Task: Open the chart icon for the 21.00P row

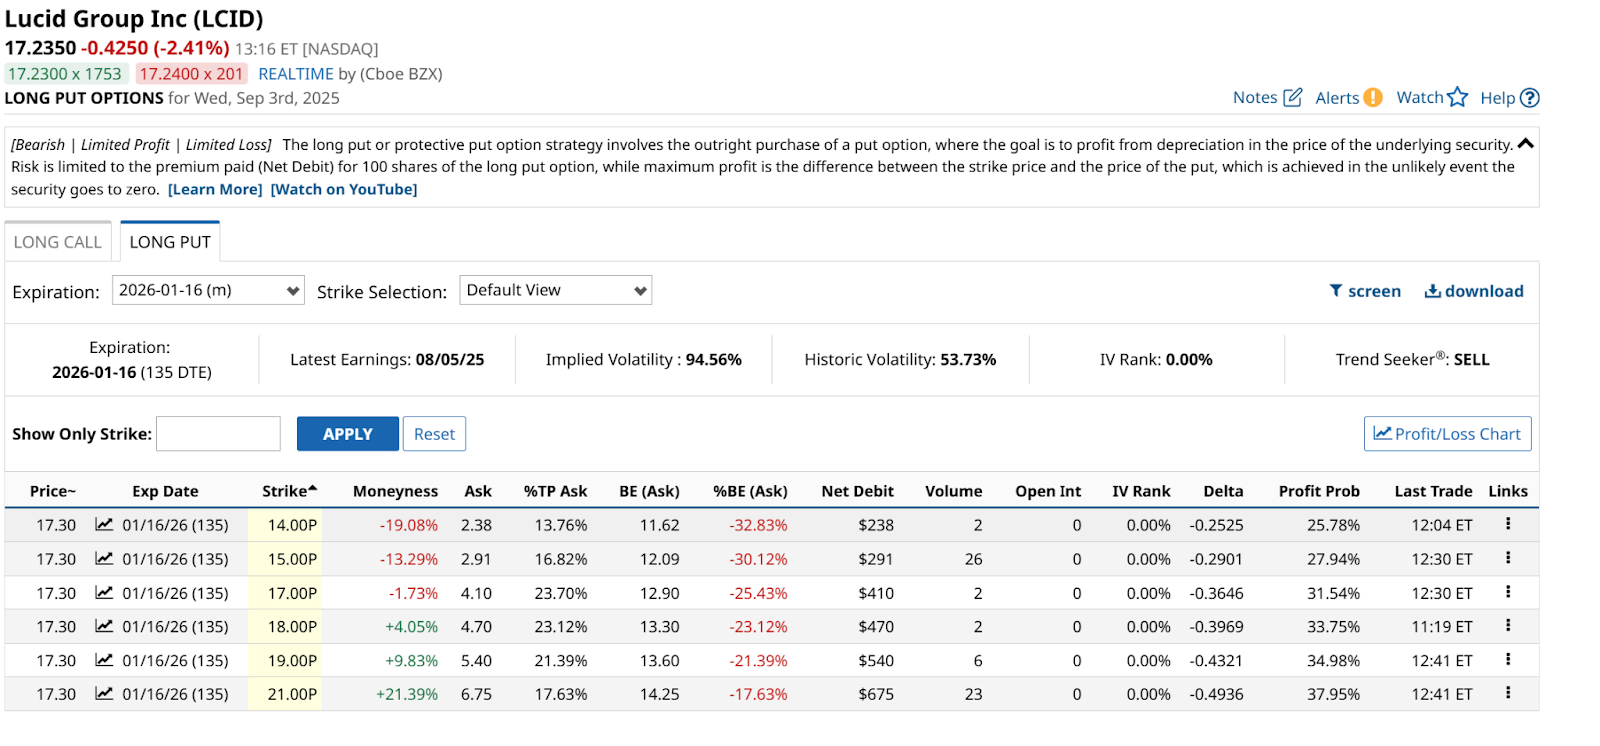Action: coord(104,693)
